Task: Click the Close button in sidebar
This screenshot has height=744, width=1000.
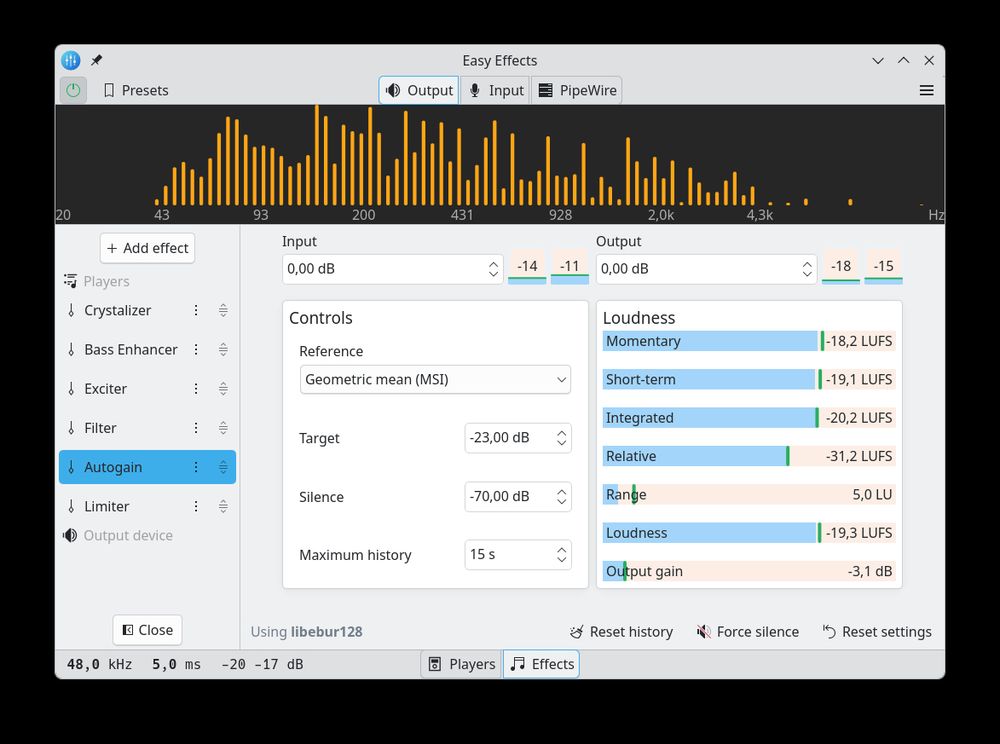Action: (147, 630)
